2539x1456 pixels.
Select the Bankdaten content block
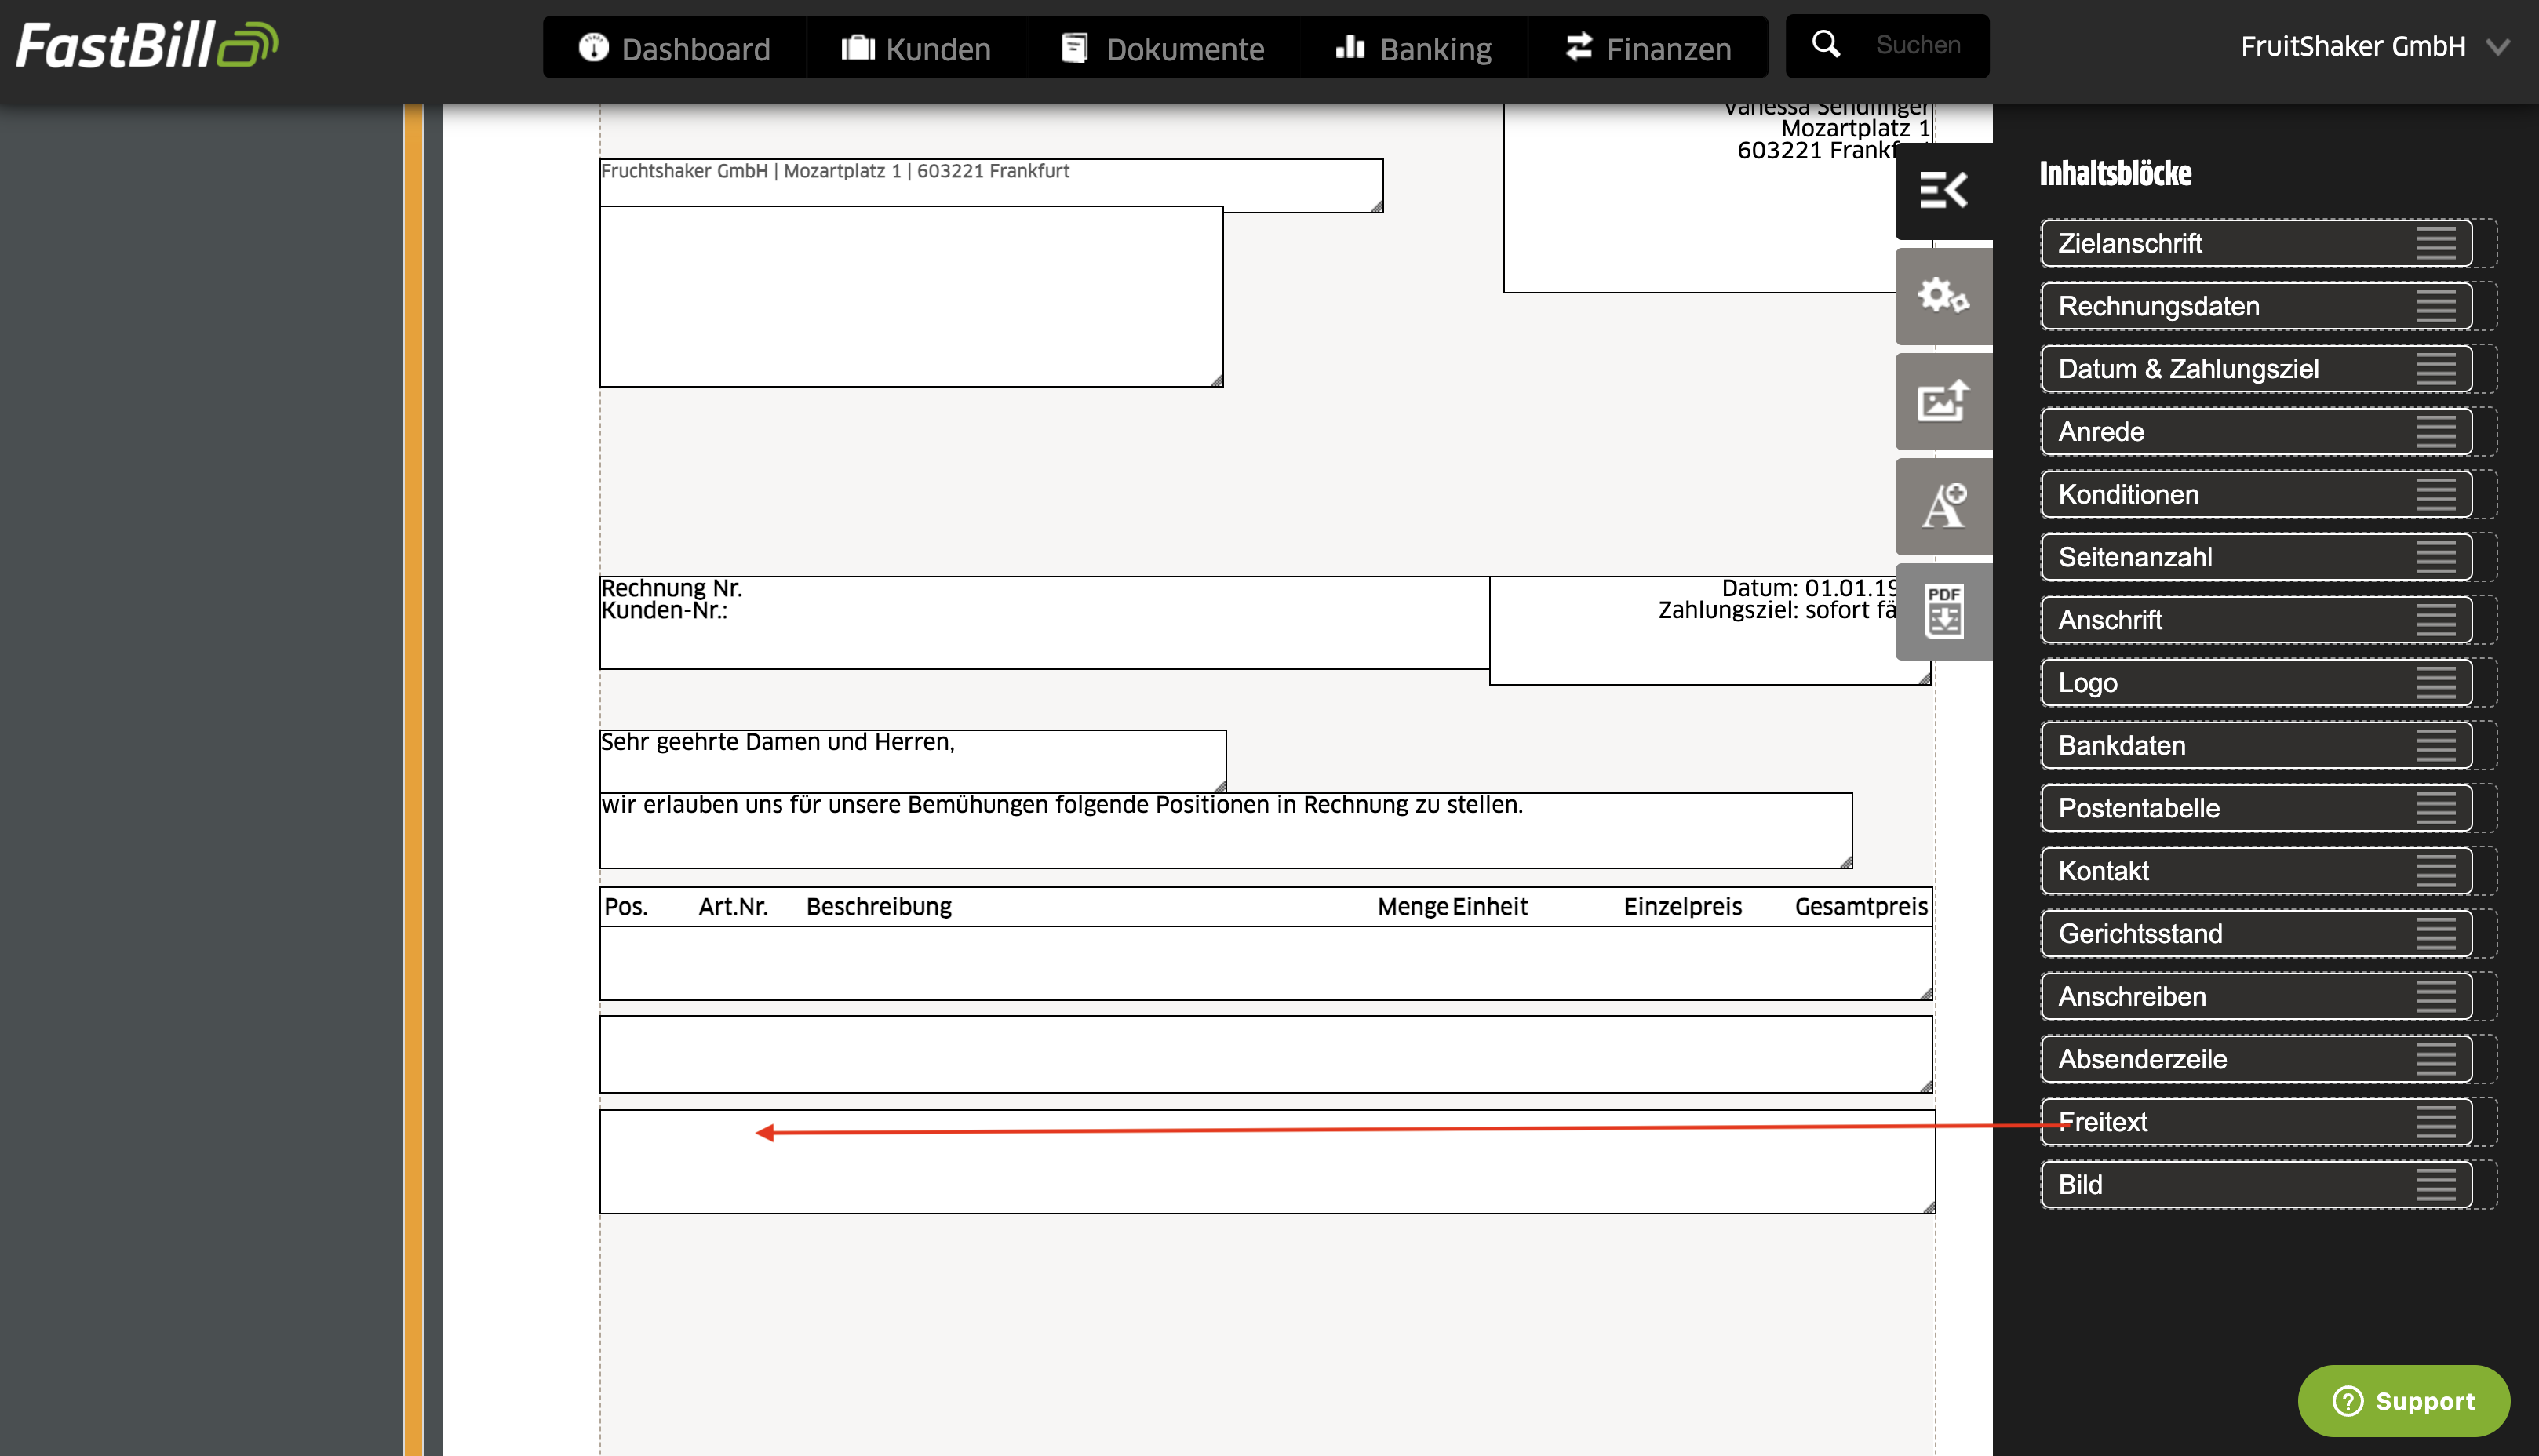(x=2256, y=745)
